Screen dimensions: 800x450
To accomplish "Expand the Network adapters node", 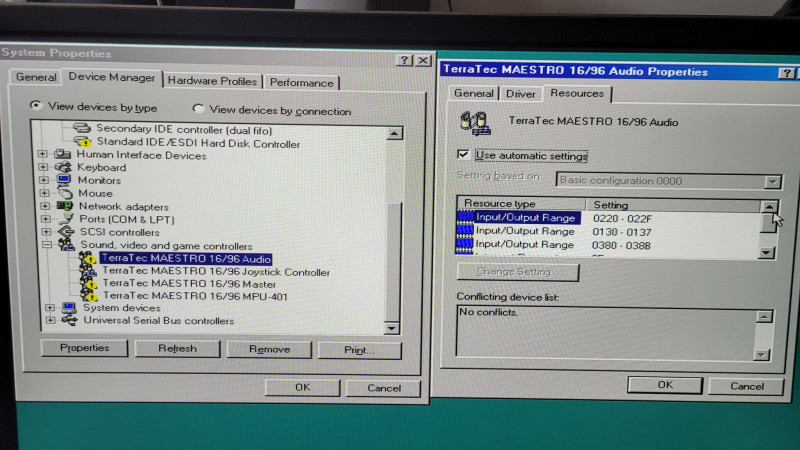I will coord(45,206).
